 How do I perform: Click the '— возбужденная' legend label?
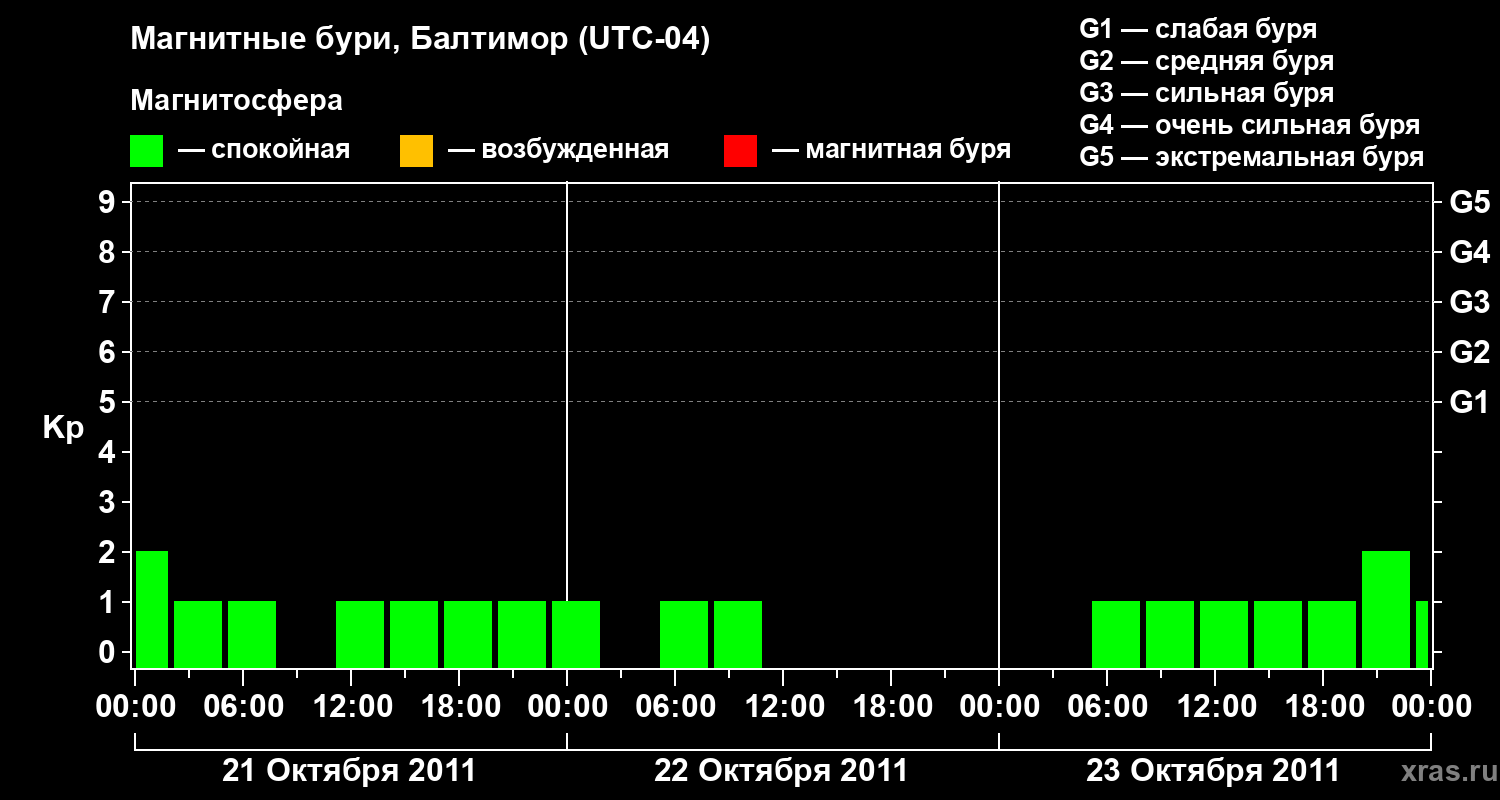point(558,151)
